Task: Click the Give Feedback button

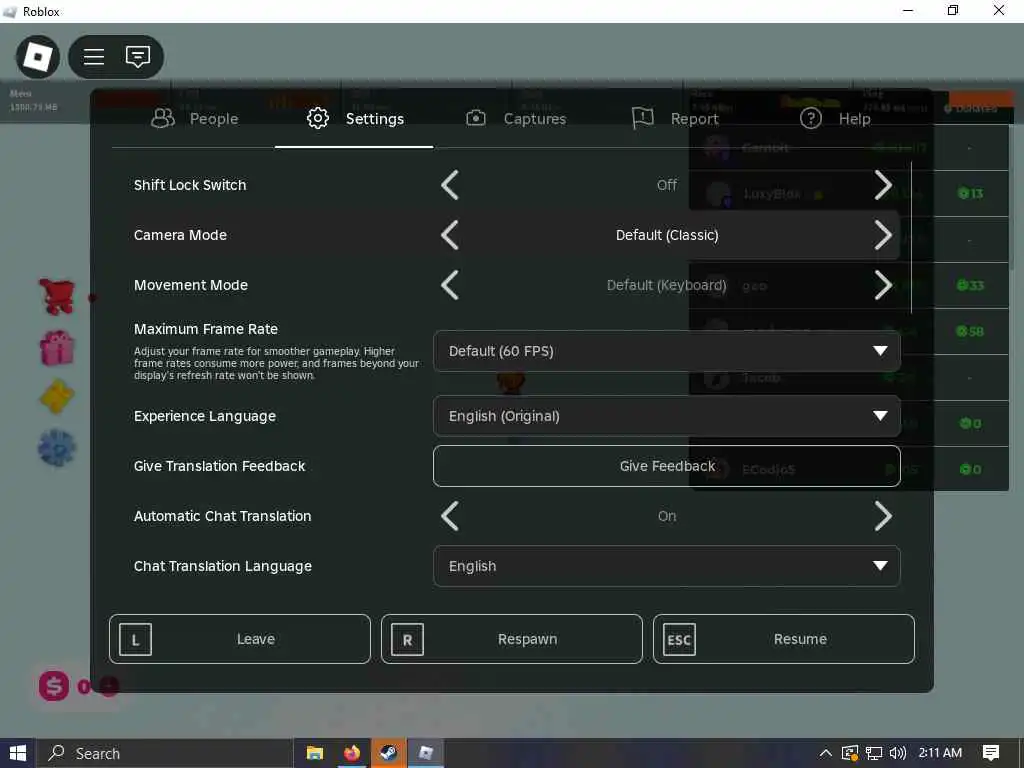Action: point(667,466)
